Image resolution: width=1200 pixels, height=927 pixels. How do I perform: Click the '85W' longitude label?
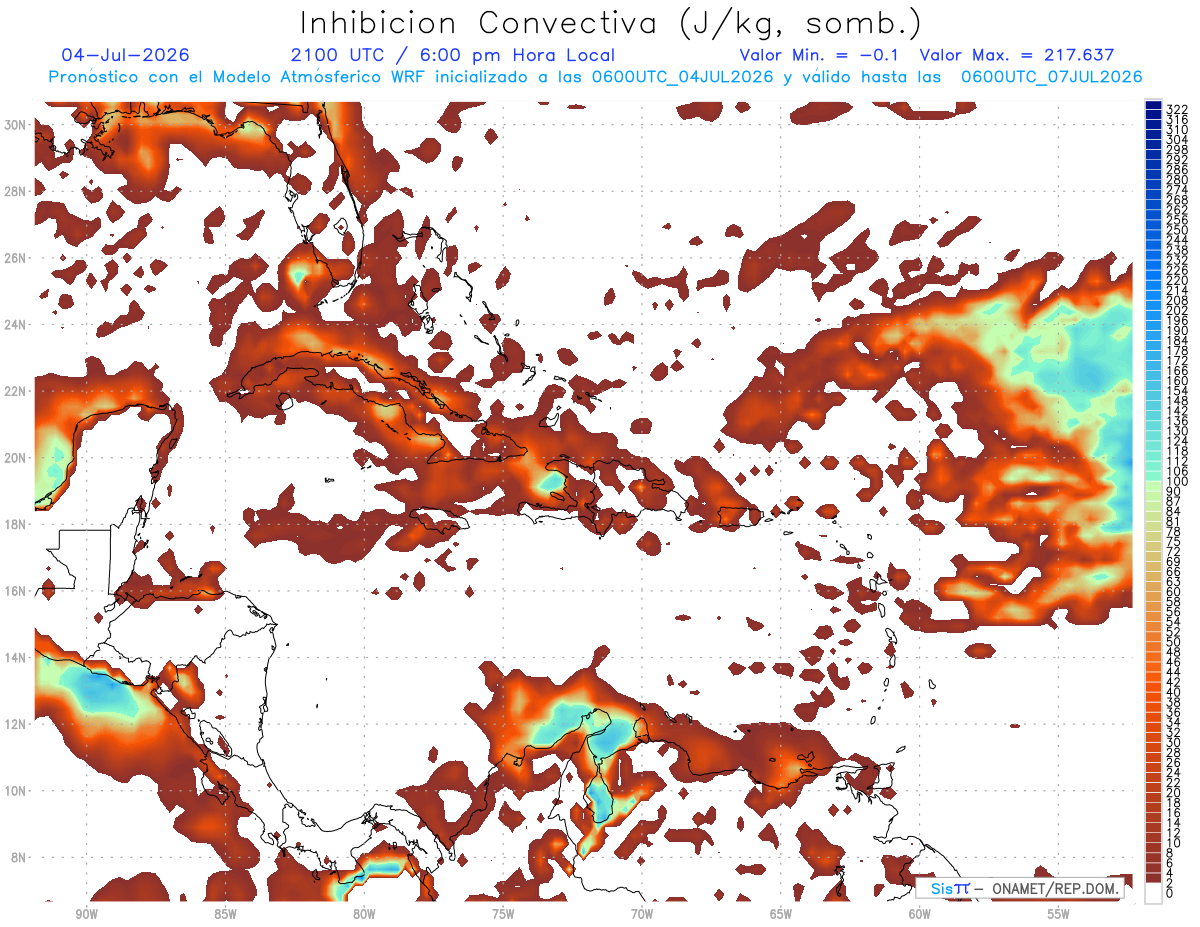[225, 914]
